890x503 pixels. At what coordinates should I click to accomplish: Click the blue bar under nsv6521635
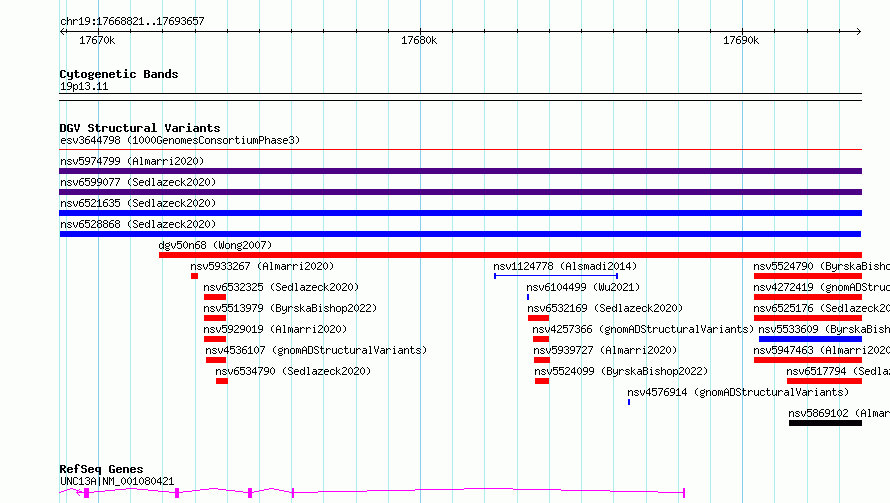[x=460, y=213]
